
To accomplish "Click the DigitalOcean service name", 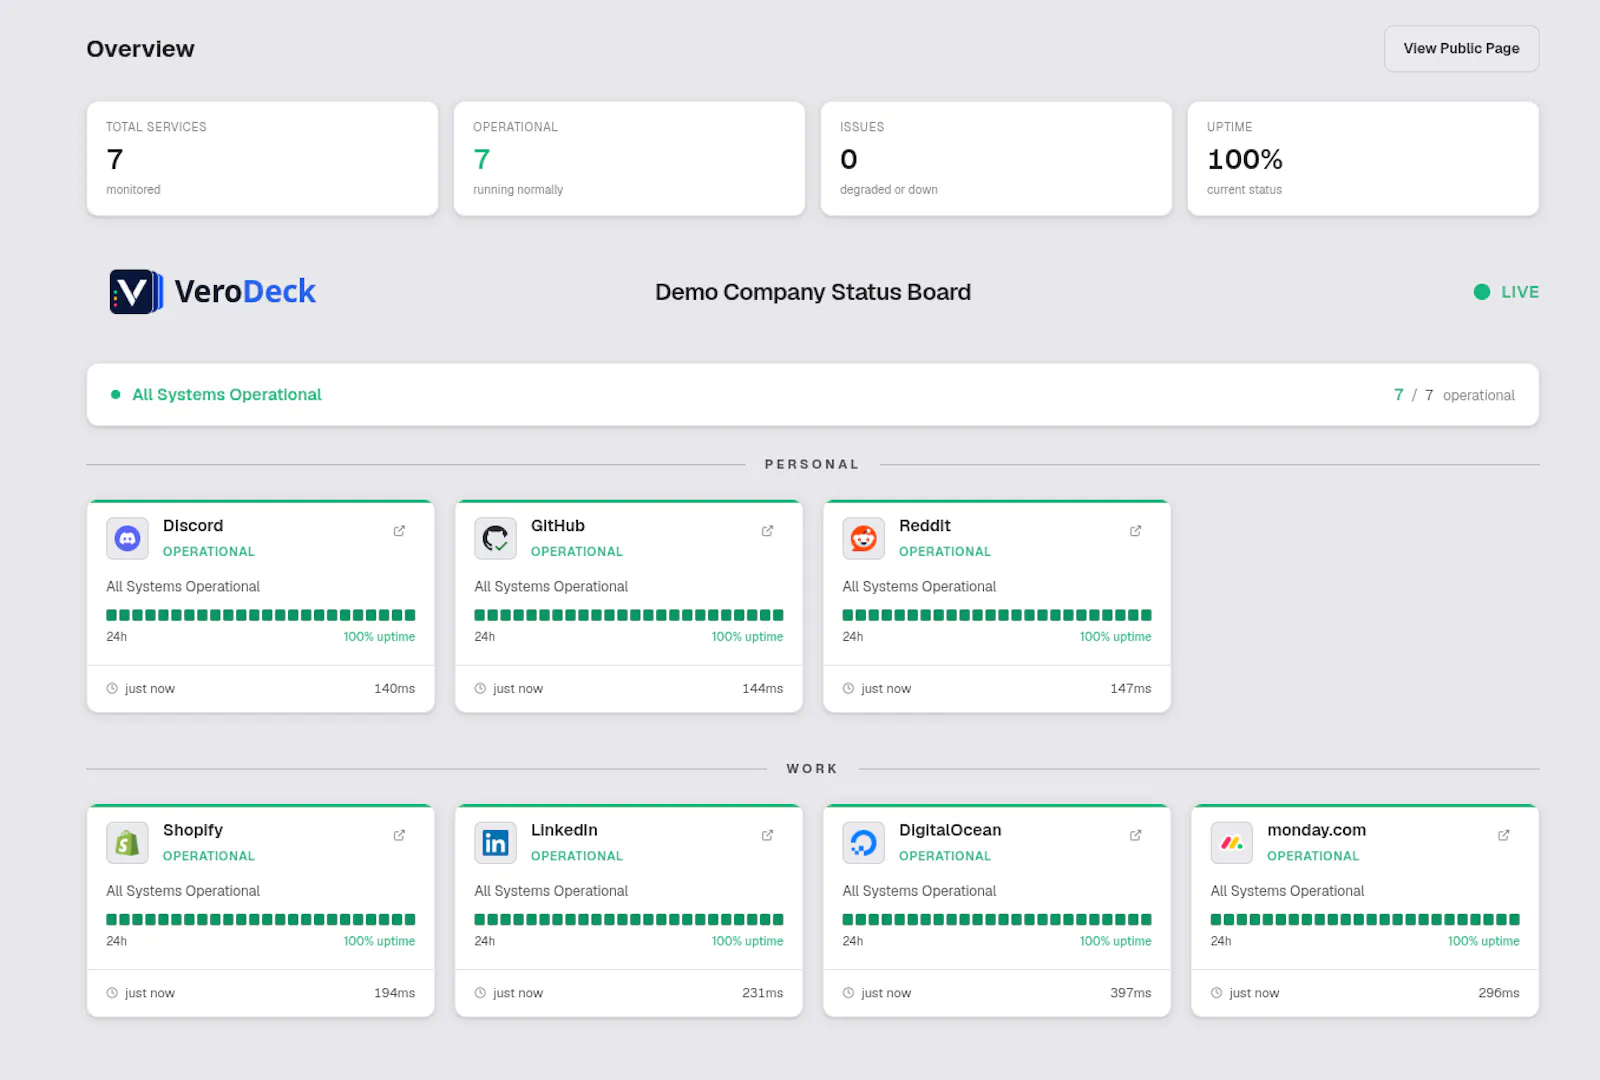I will 950,830.
